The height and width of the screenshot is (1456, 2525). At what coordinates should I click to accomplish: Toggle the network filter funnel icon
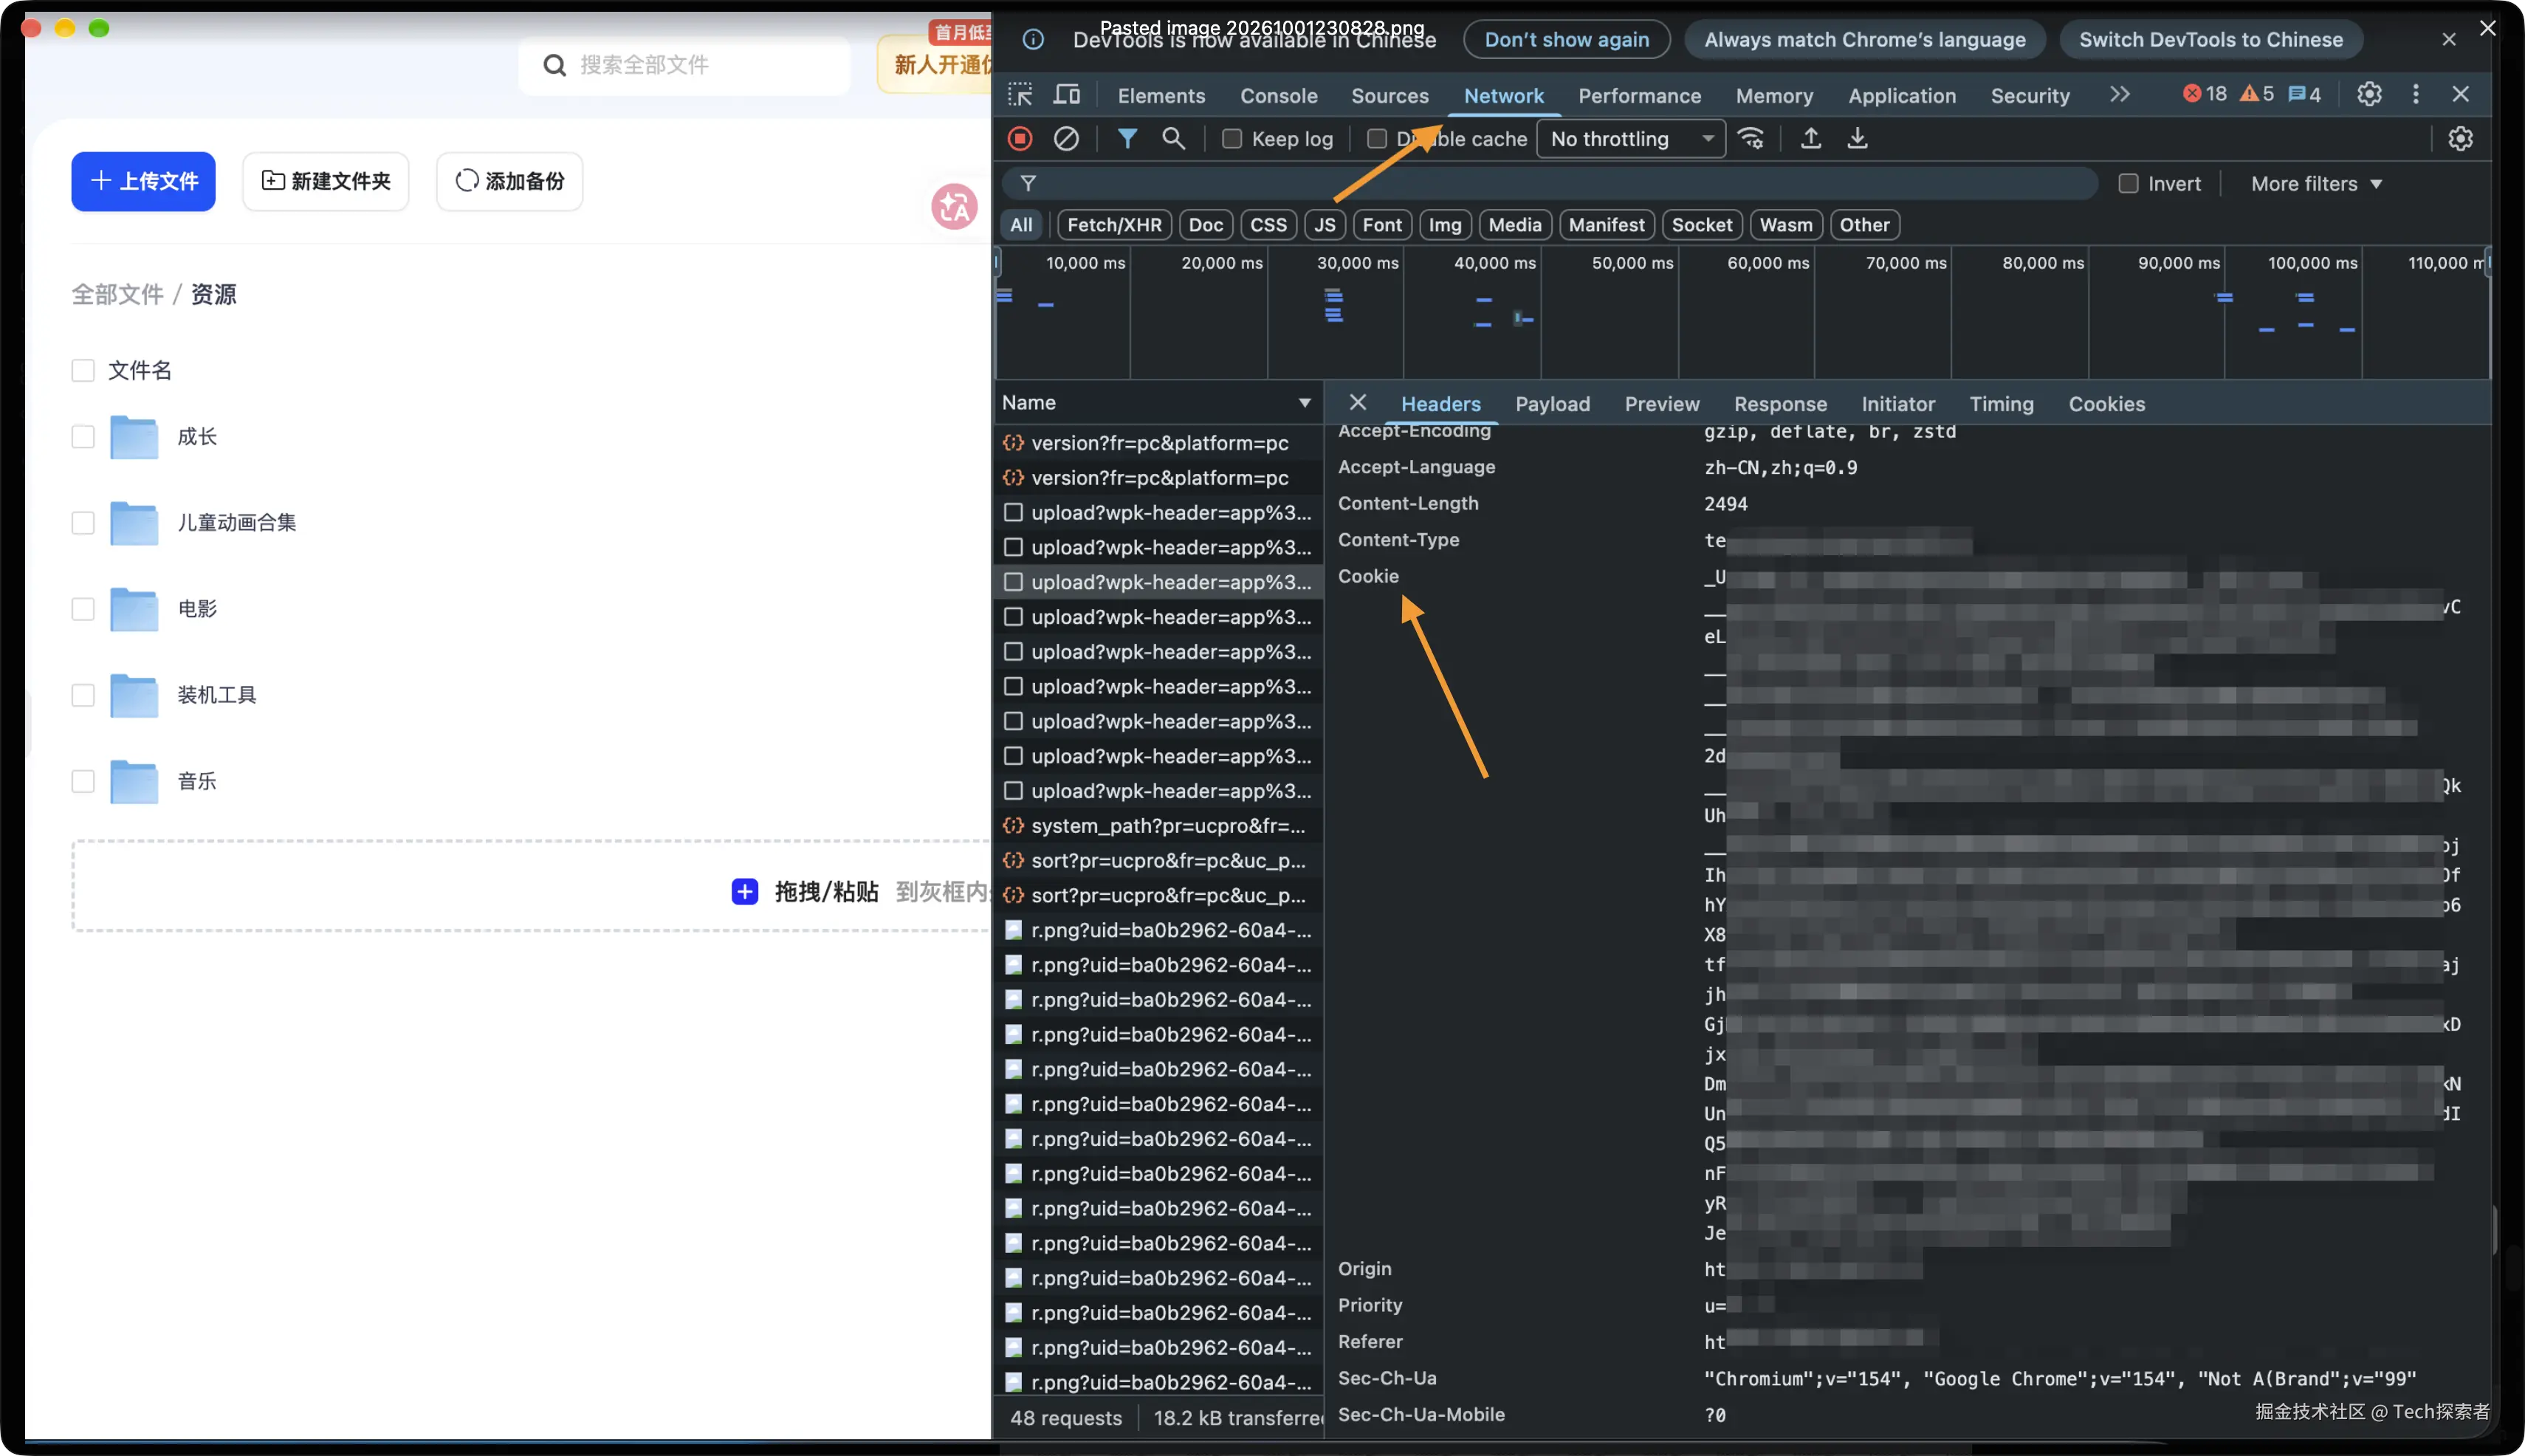(x=1127, y=139)
